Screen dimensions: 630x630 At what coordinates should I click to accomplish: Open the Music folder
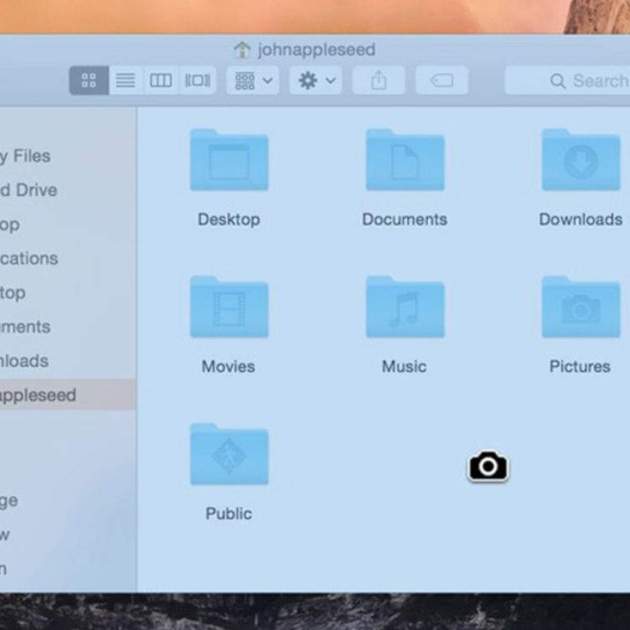pos(404,309)
